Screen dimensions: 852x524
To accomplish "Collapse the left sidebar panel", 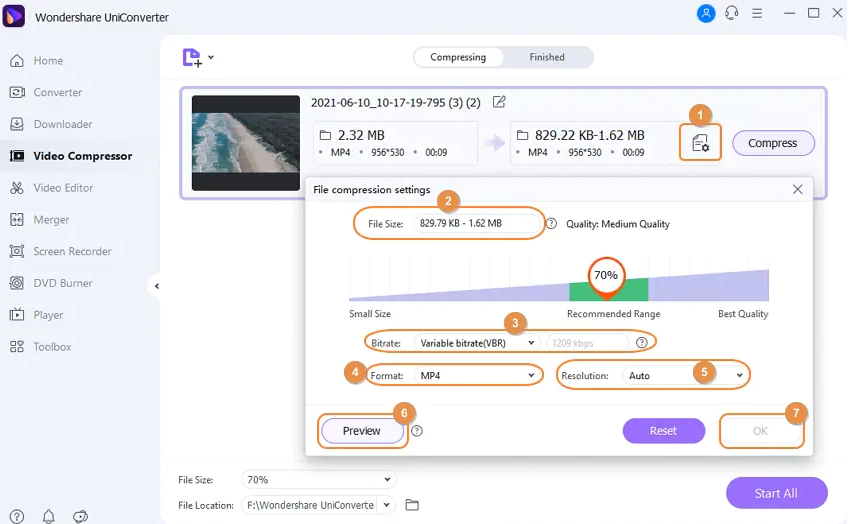I will (x=156, y=286).
